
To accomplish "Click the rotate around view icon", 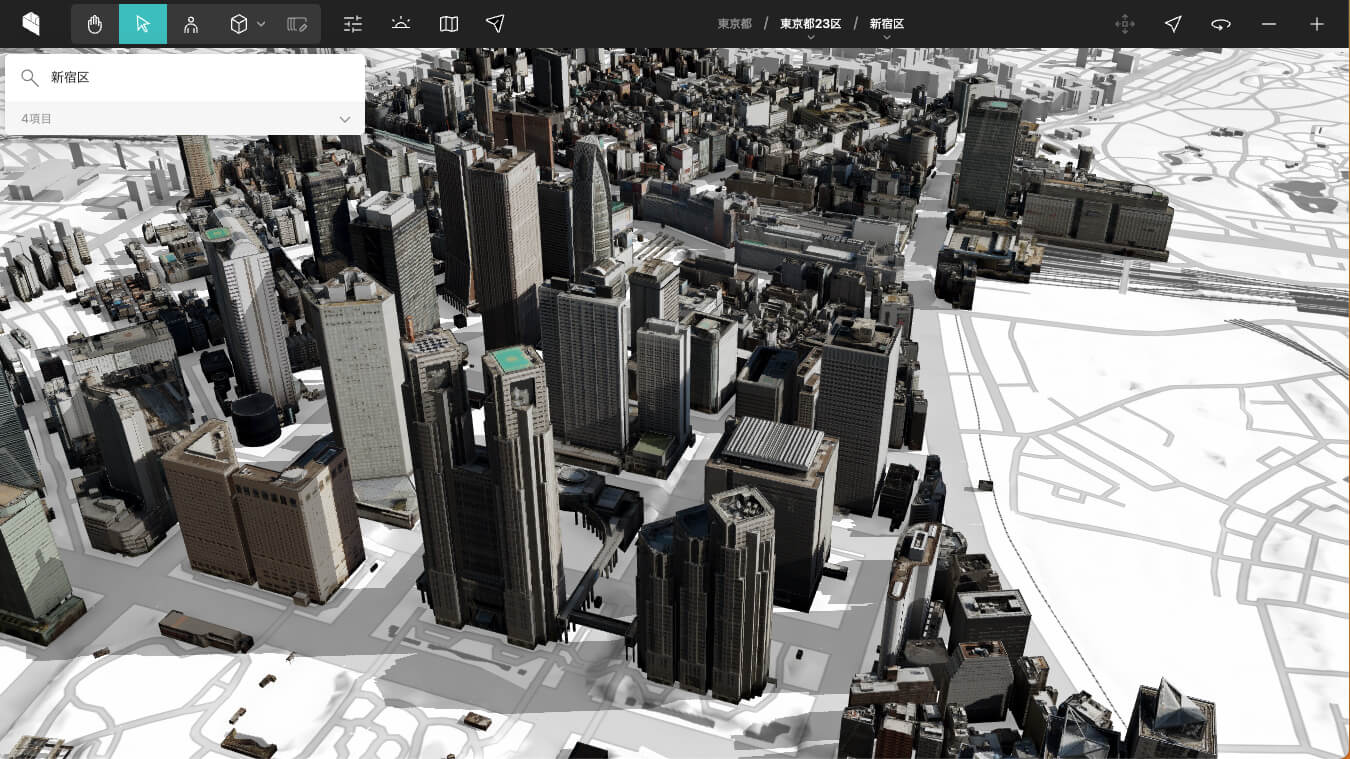I will (1221, 24).
